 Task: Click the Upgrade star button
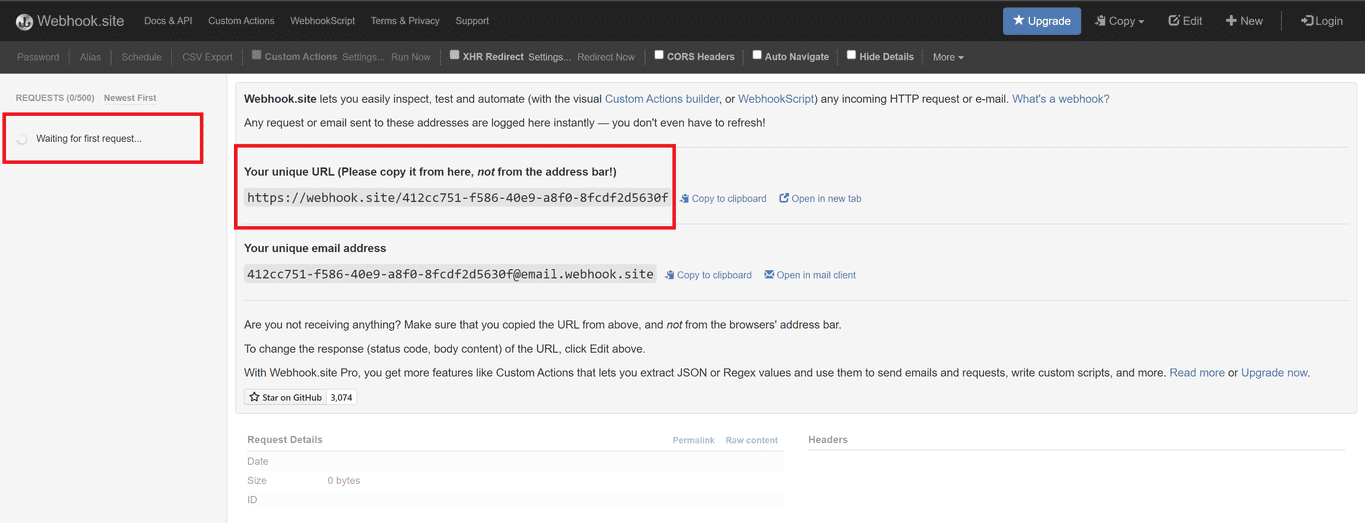(1041, 21)
